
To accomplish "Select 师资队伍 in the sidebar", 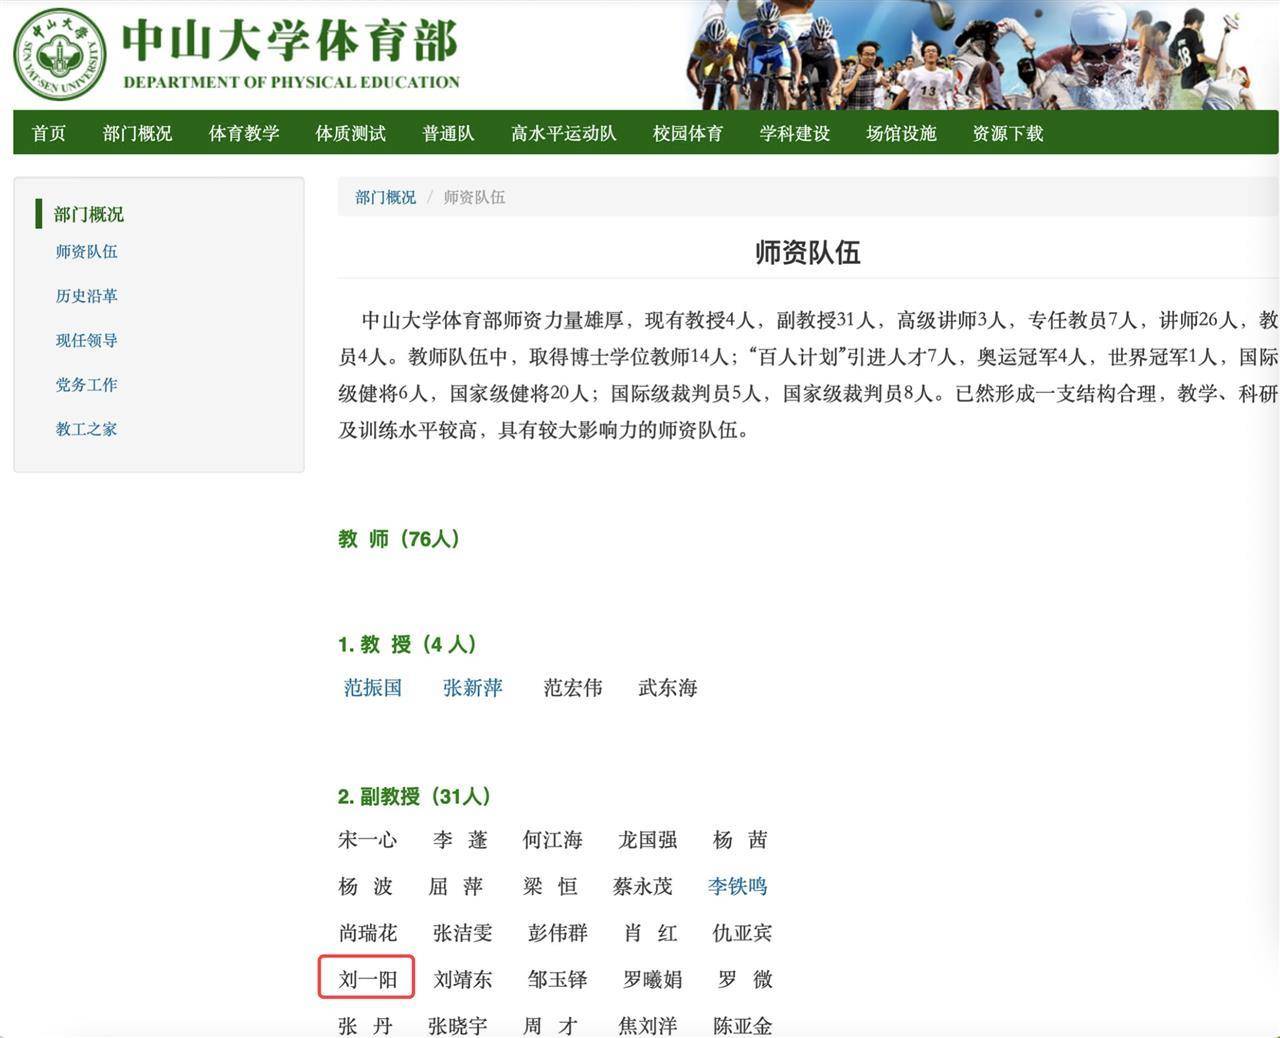I will (86, 251).
